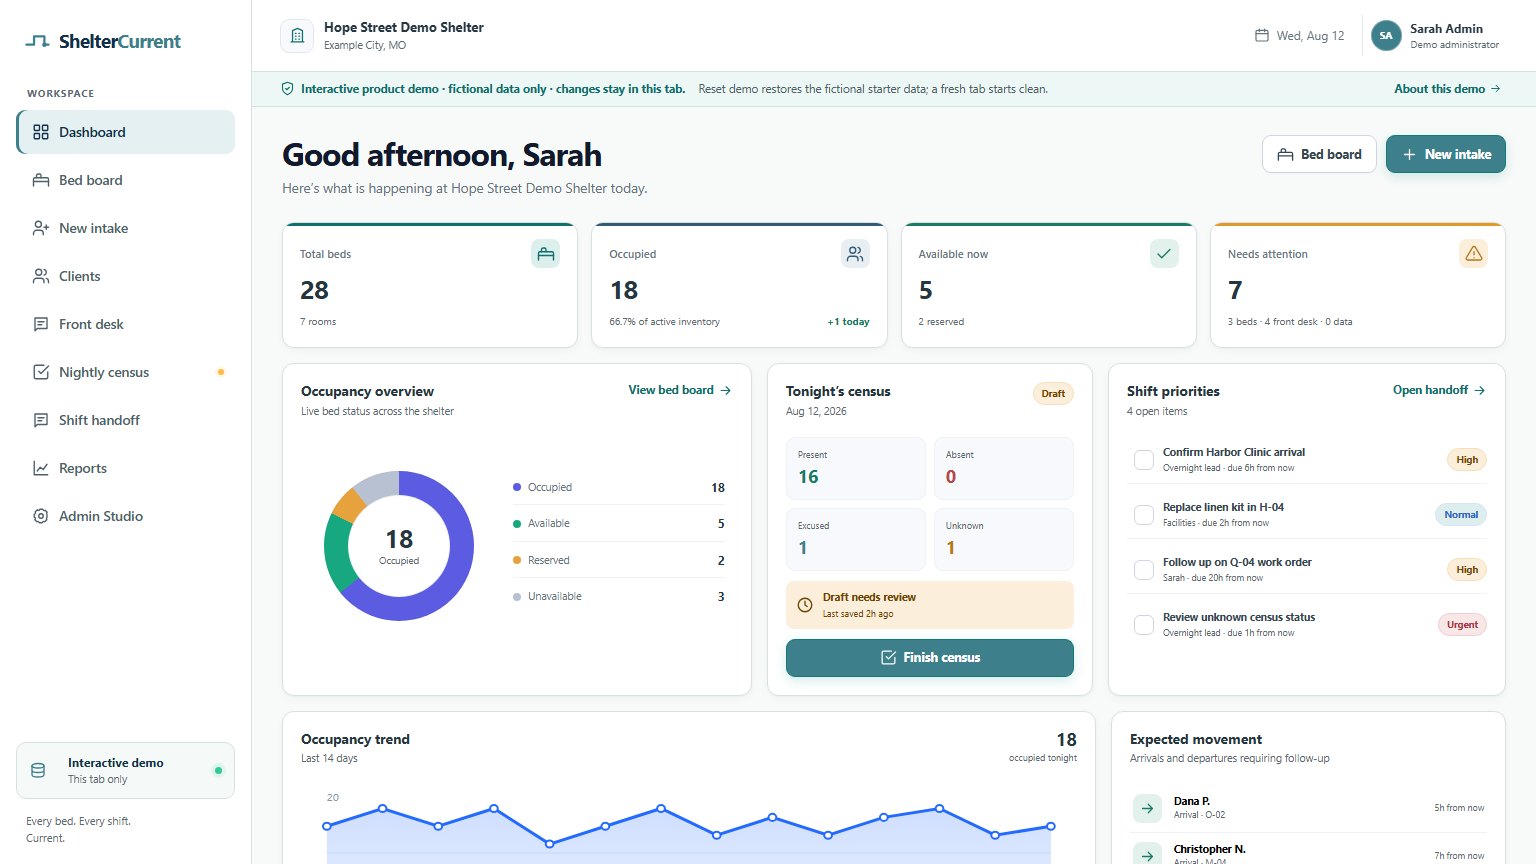Click the orange notification dot on Nightly census

[221, 372]
